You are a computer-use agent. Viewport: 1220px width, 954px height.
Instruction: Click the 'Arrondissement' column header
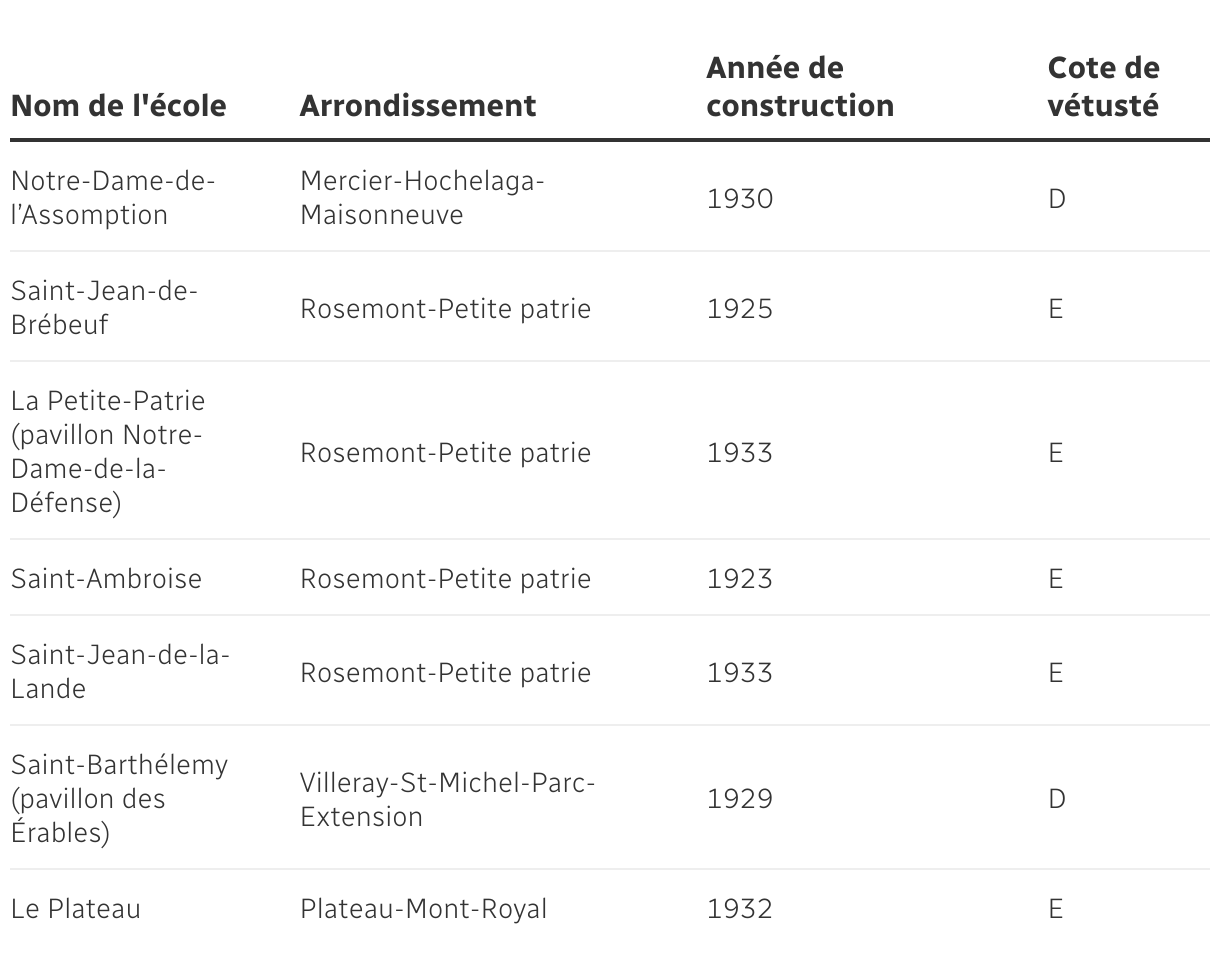(x=417, y=105)
